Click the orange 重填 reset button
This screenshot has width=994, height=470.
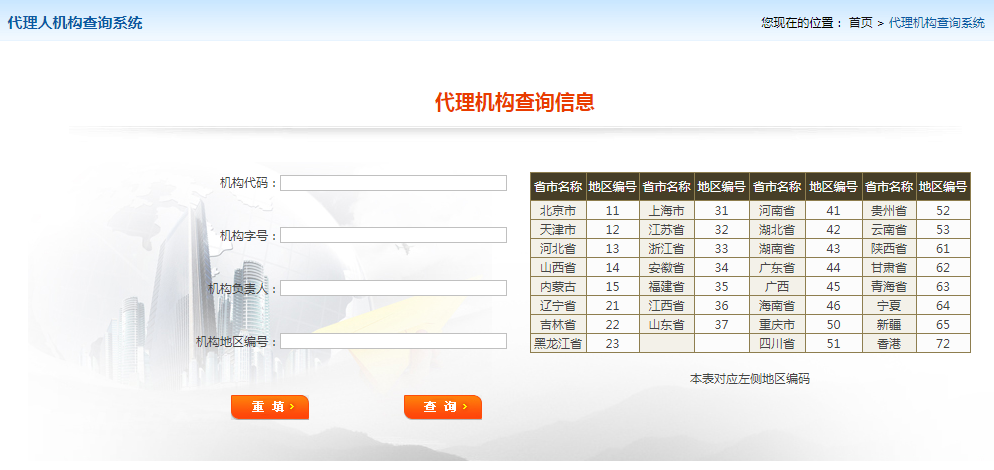tap(270, 407)
